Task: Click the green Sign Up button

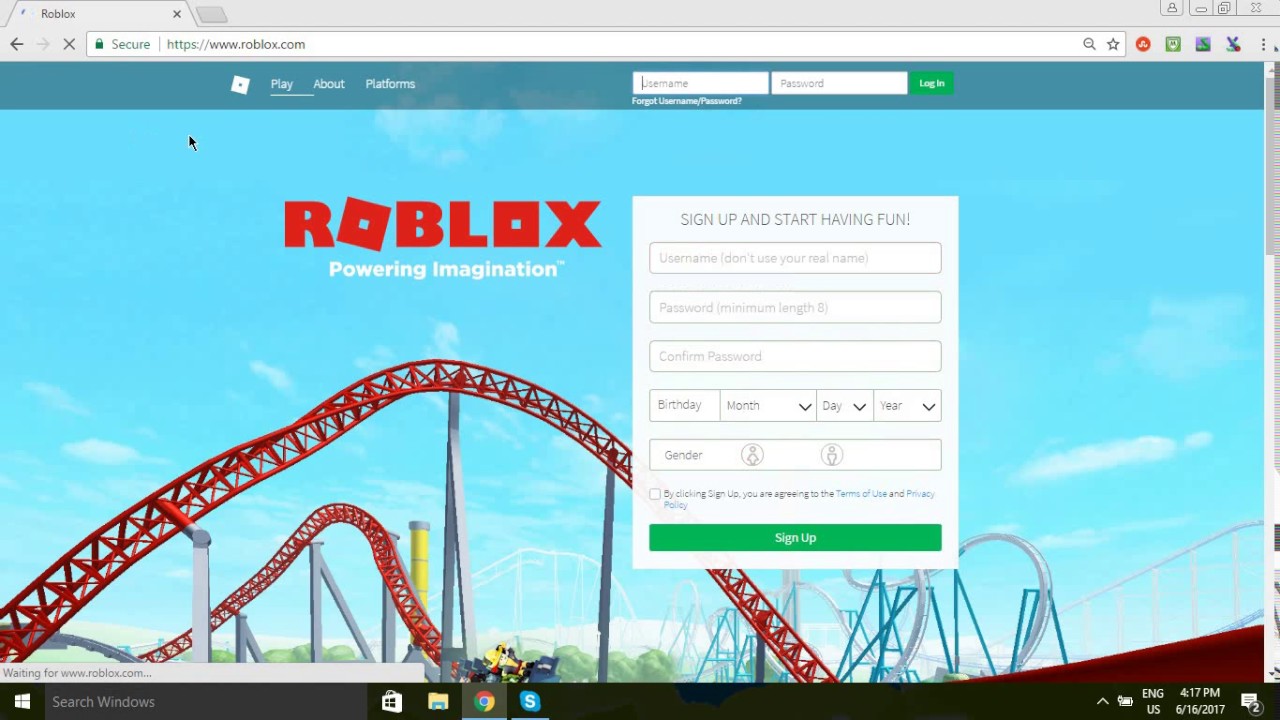Action: pyautogui.click(x=795, y=538)
